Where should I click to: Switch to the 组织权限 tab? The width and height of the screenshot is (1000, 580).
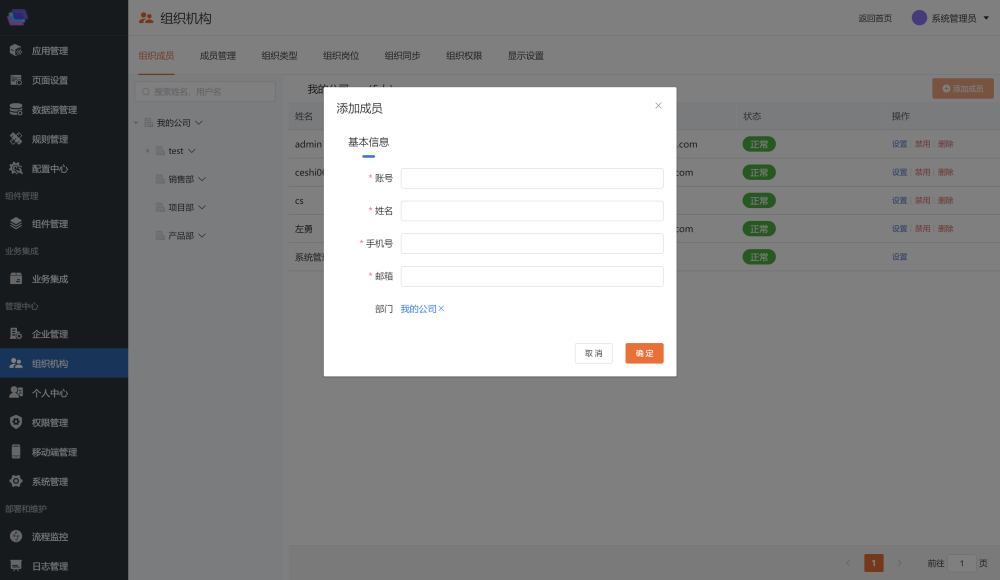464,56
